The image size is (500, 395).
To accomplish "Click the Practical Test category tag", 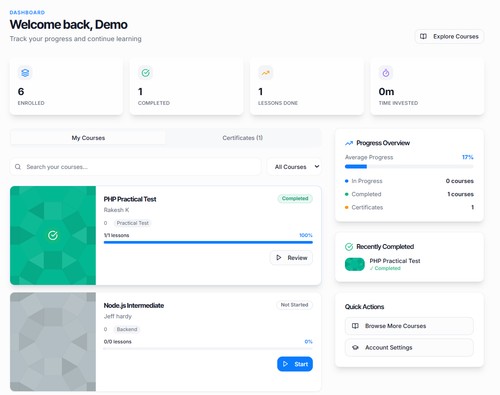I will click(x=133, y=223).
